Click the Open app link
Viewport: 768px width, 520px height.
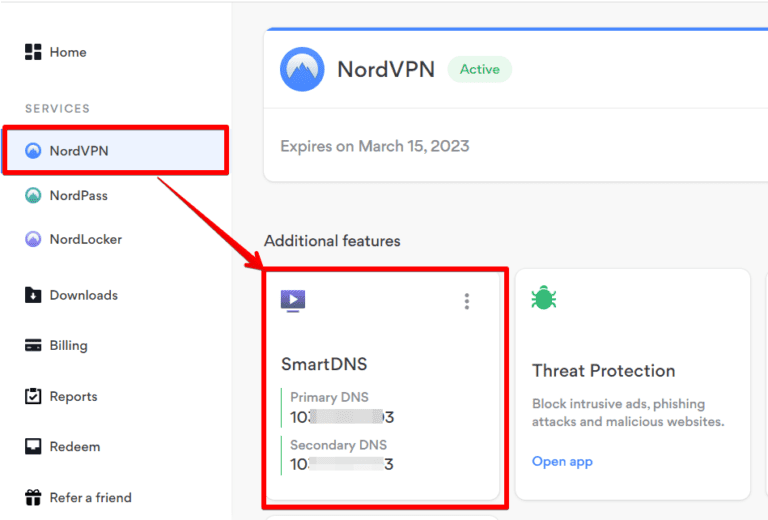point(562,461)
